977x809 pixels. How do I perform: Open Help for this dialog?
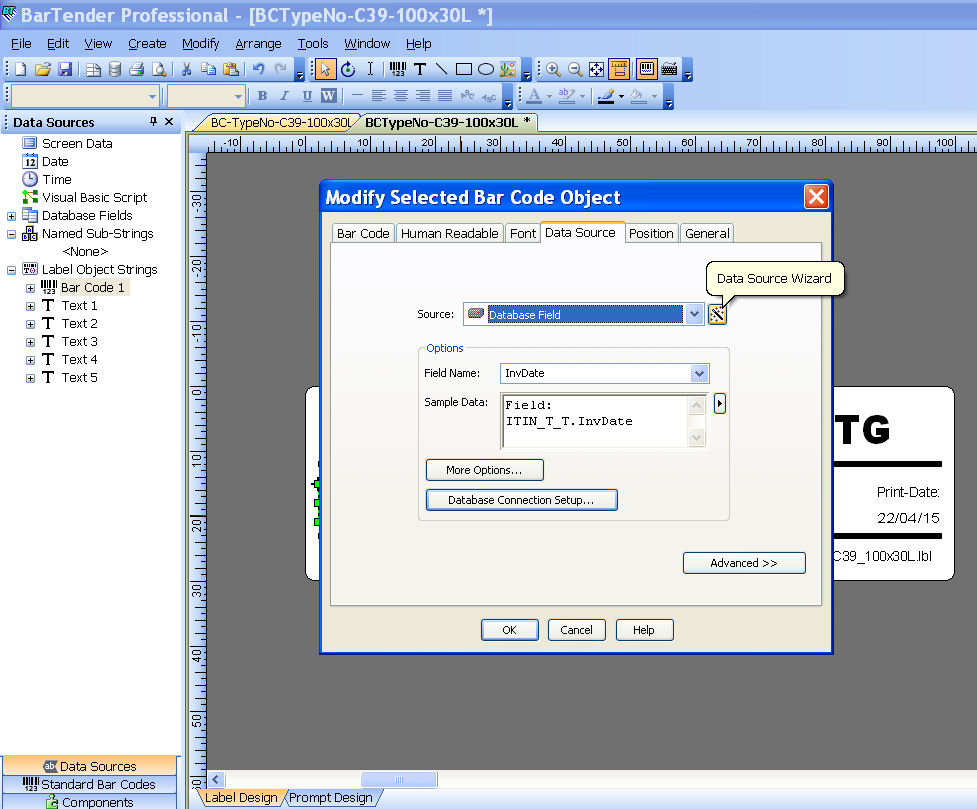644,630
